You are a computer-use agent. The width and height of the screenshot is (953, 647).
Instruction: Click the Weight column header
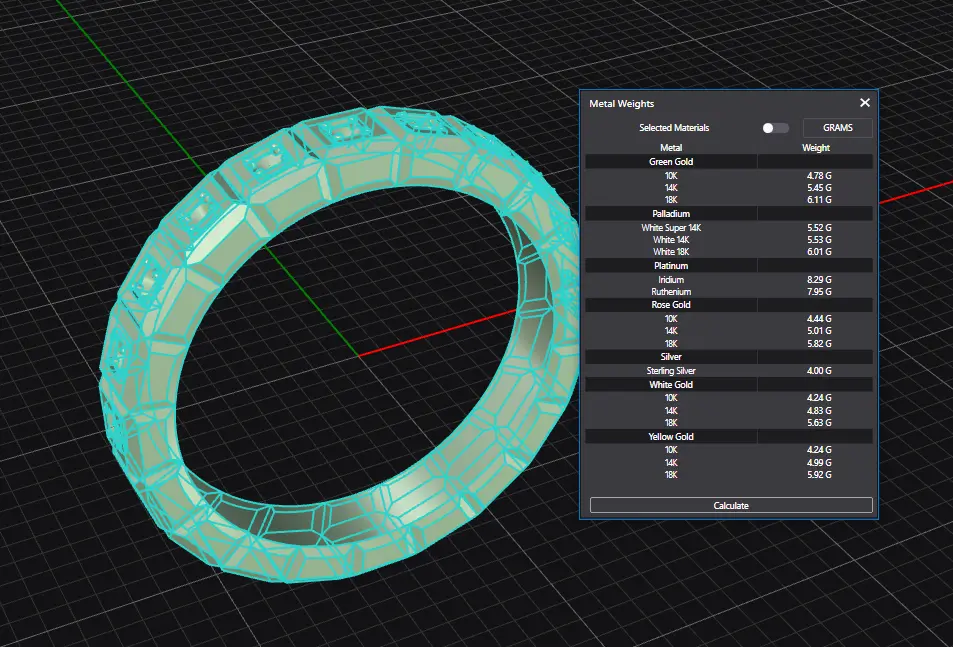pos(816,148)
